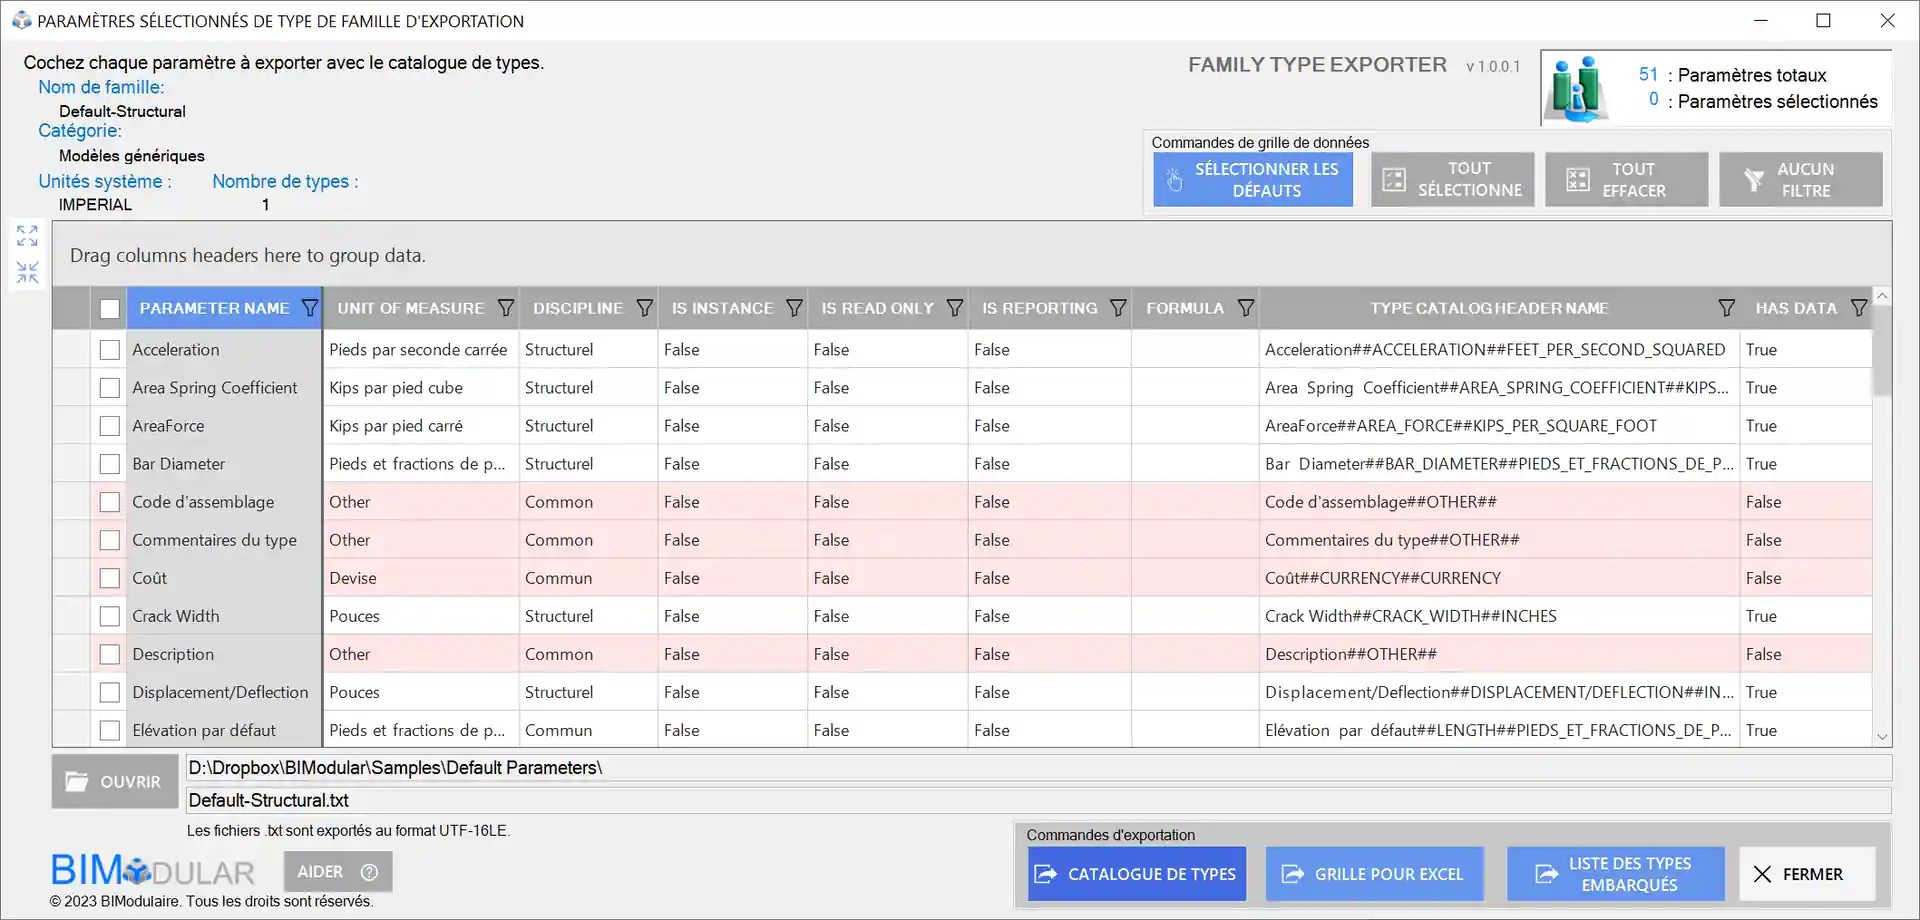
Task: Click the collapse grid icon below it
Action: (26, 271)
